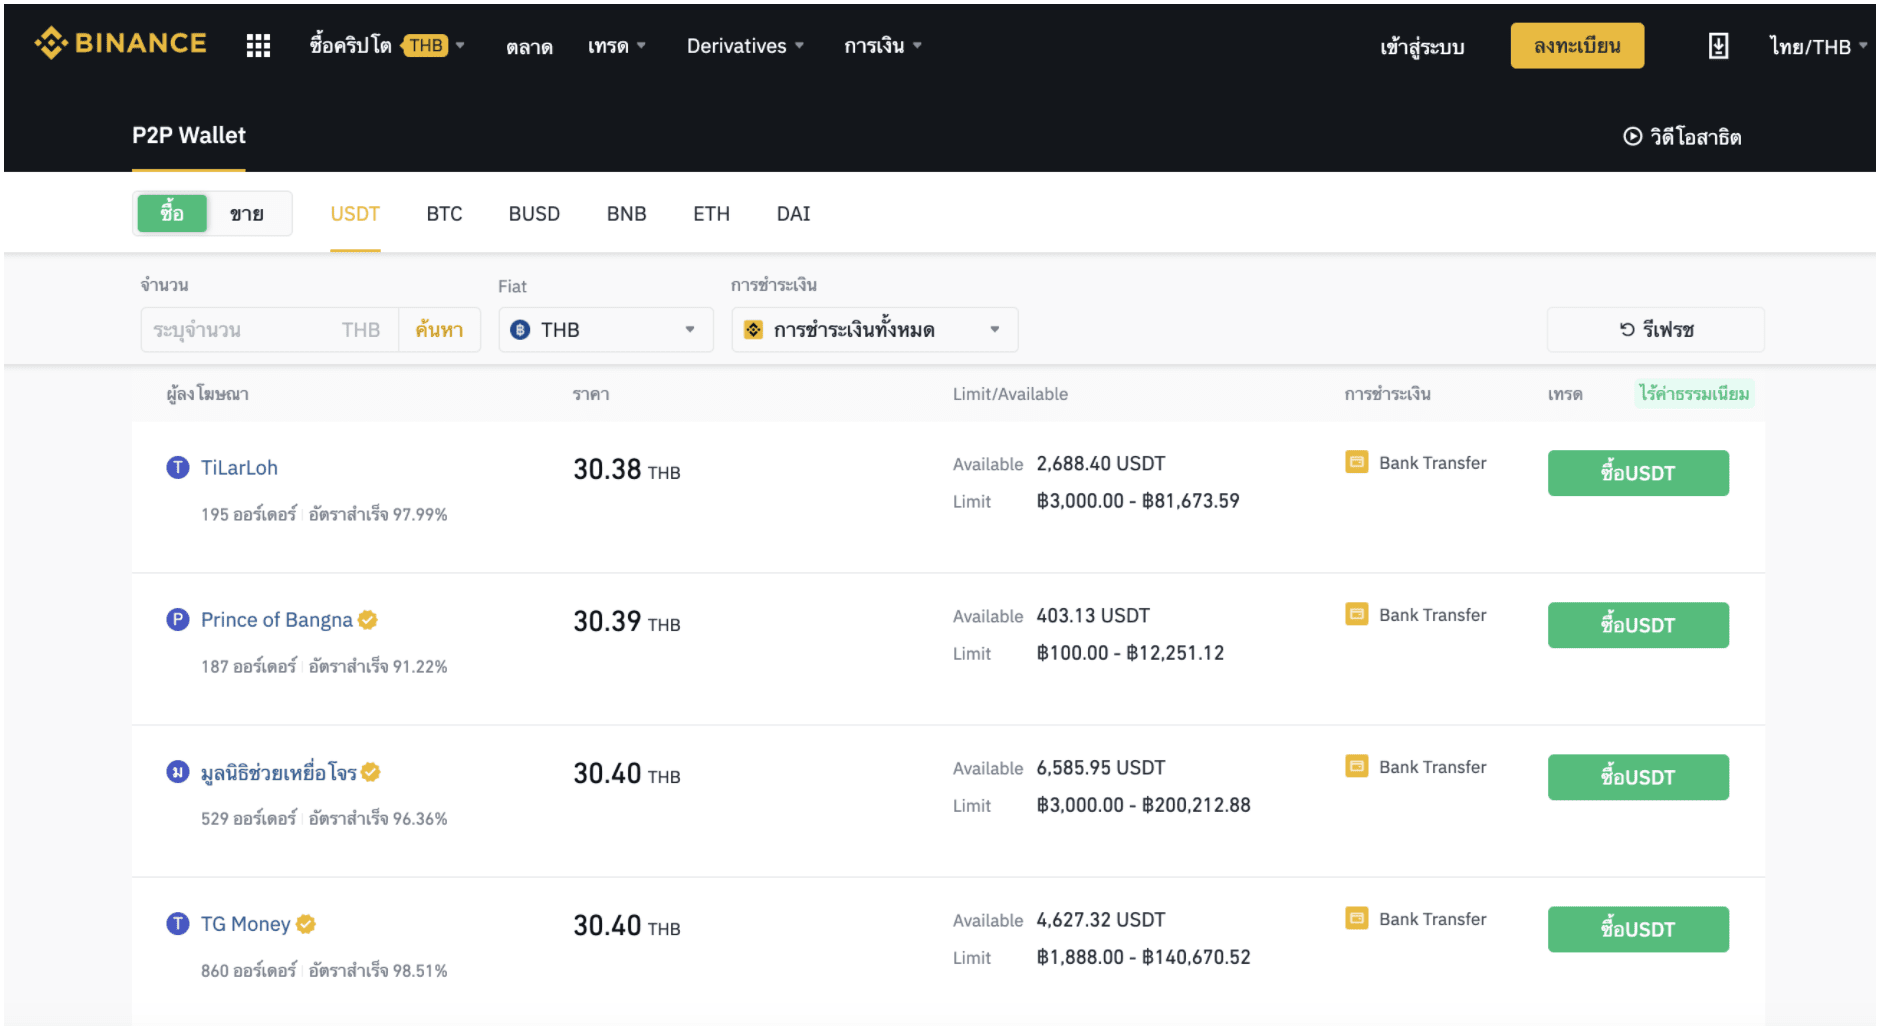Open TiLarLoh advertiser profile
The height and width of the screenshot is (1034, 1886).
(239, 468)
